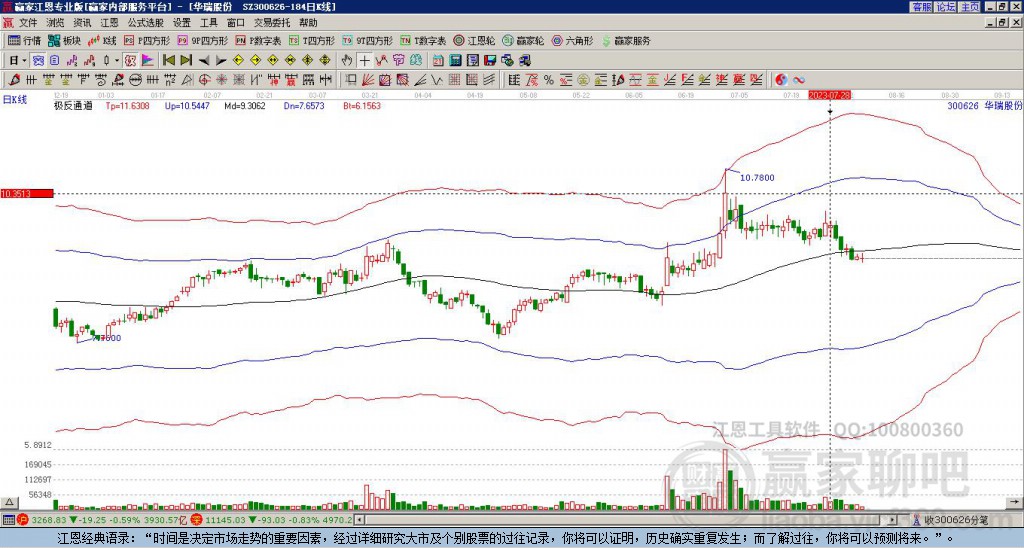Click the 沪 index badge

(24, 520)
